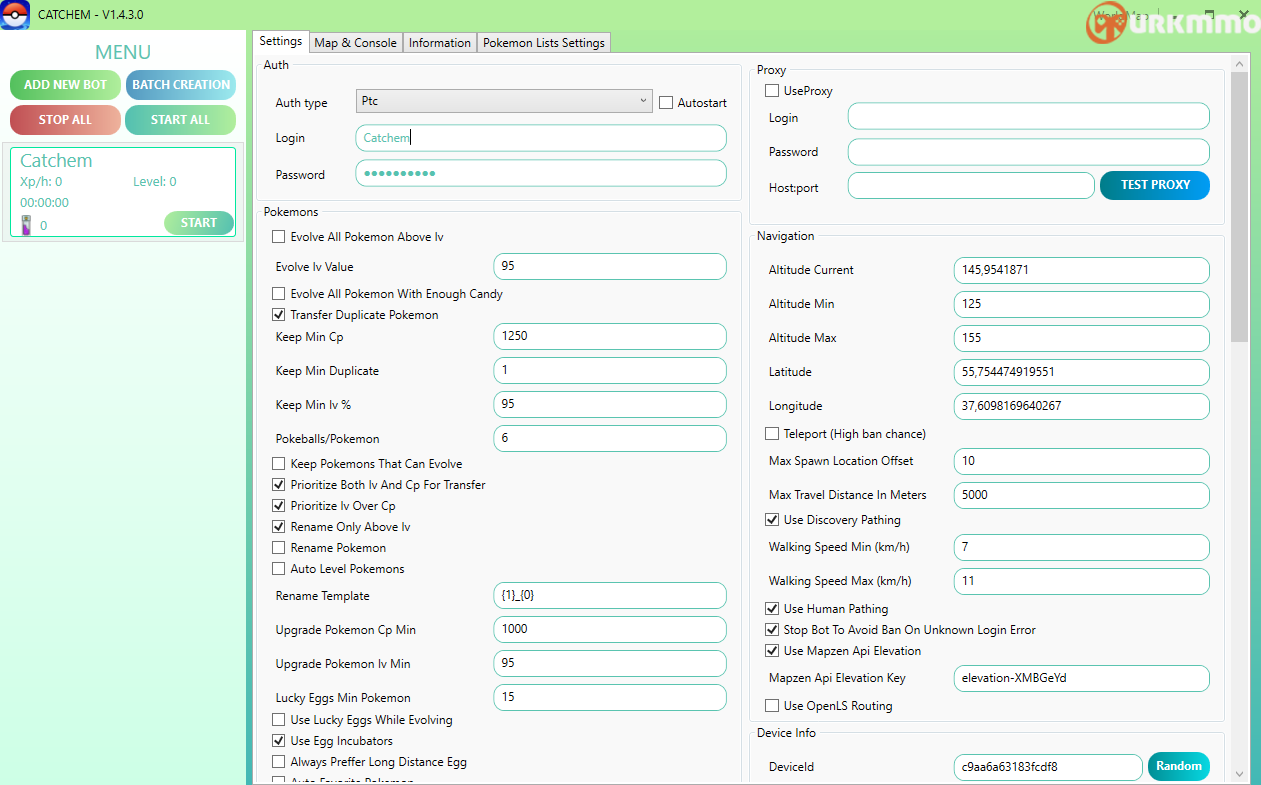
Task: Edit the Mapzen Api Elevation Key field
Action: click(1082, 678)
